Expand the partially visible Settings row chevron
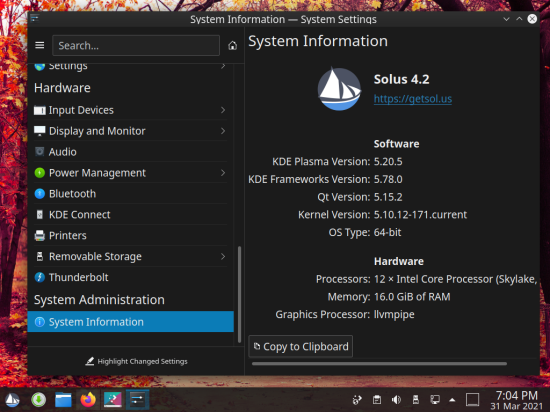550x412 pixels. (x=223, y=66)
